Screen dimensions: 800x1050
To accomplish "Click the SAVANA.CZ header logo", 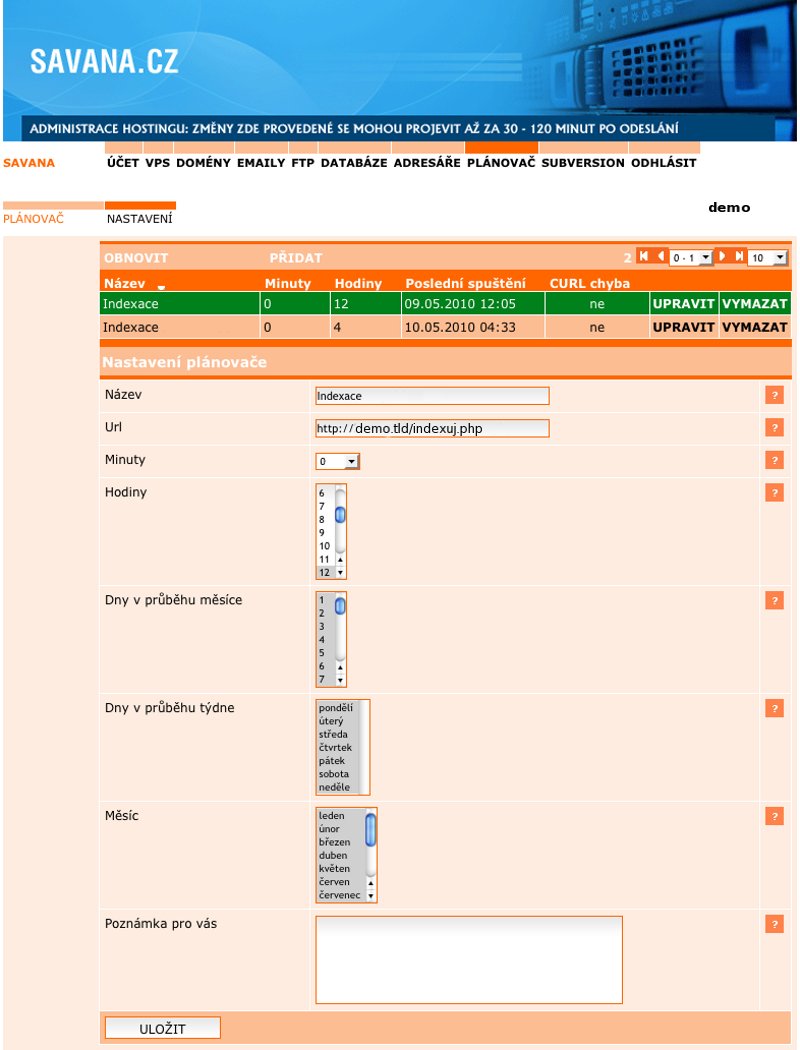I will click(x=104, y=61).
